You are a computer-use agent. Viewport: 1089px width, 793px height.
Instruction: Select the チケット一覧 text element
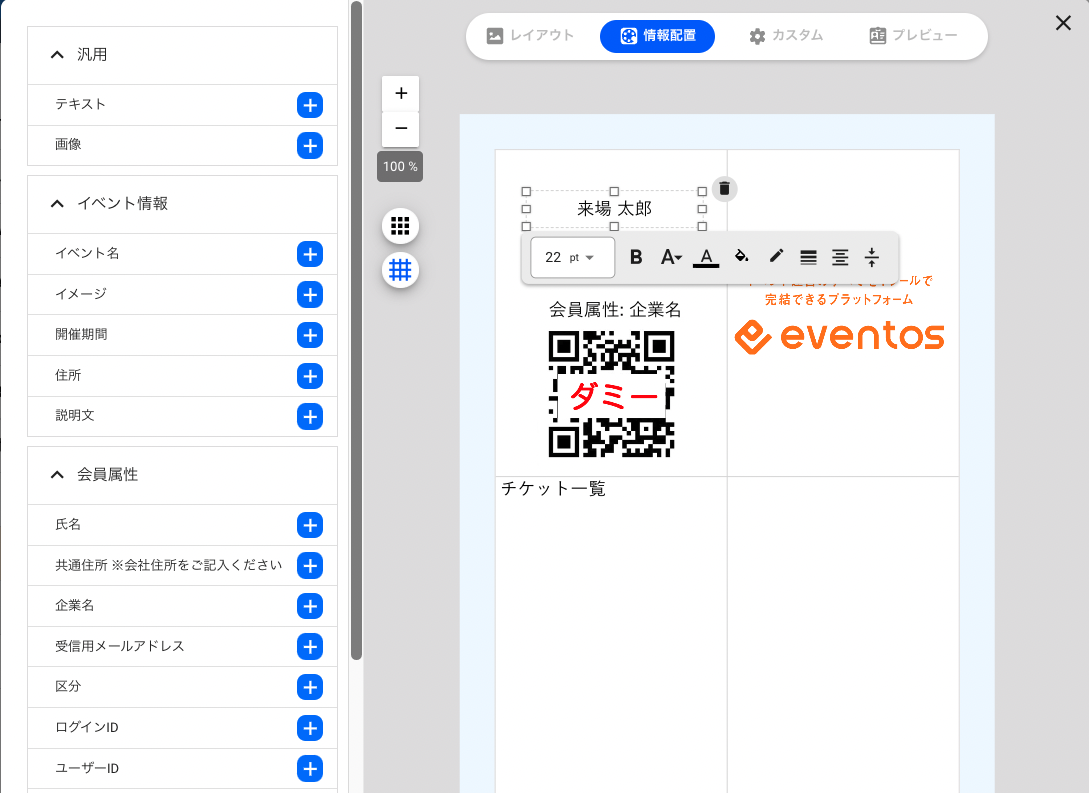click(554, 489)
